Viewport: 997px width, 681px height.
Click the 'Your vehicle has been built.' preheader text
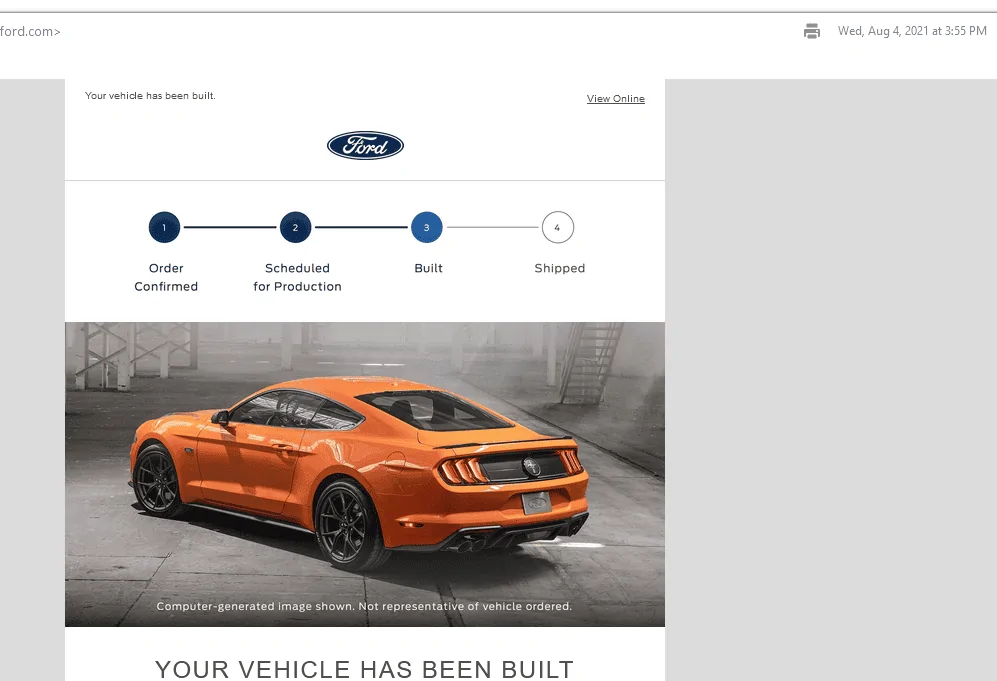point(150,95)
